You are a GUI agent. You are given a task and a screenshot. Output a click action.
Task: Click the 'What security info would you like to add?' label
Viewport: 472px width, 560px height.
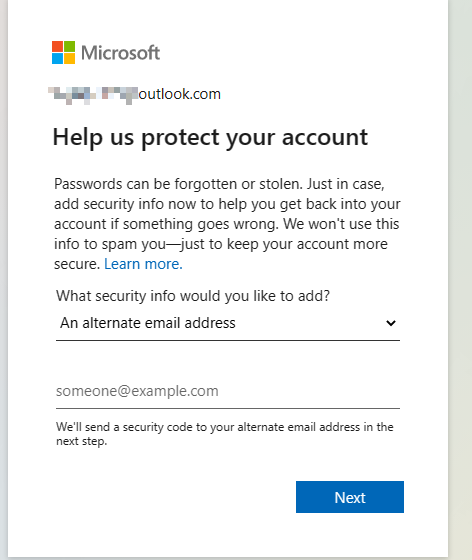point(193,296)
